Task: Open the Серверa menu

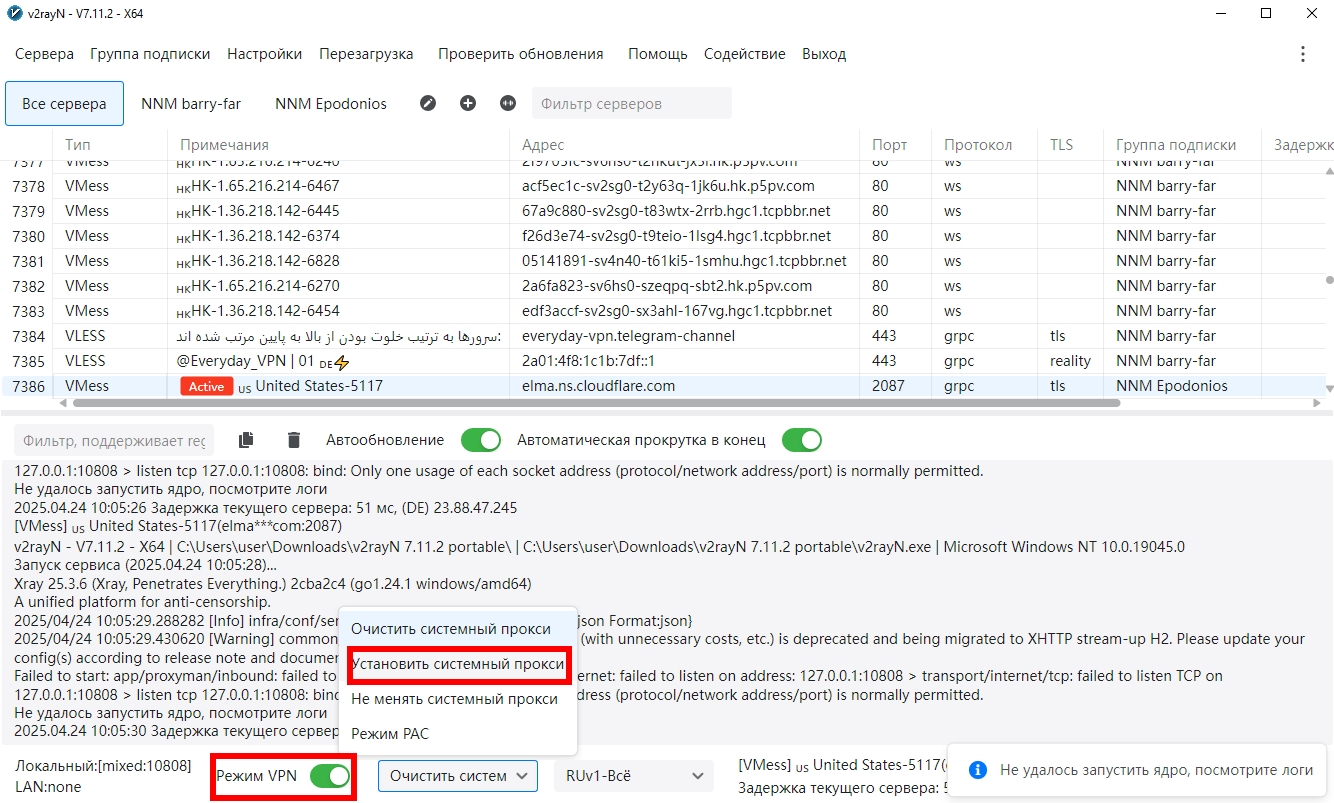Action: click(44, 54)
